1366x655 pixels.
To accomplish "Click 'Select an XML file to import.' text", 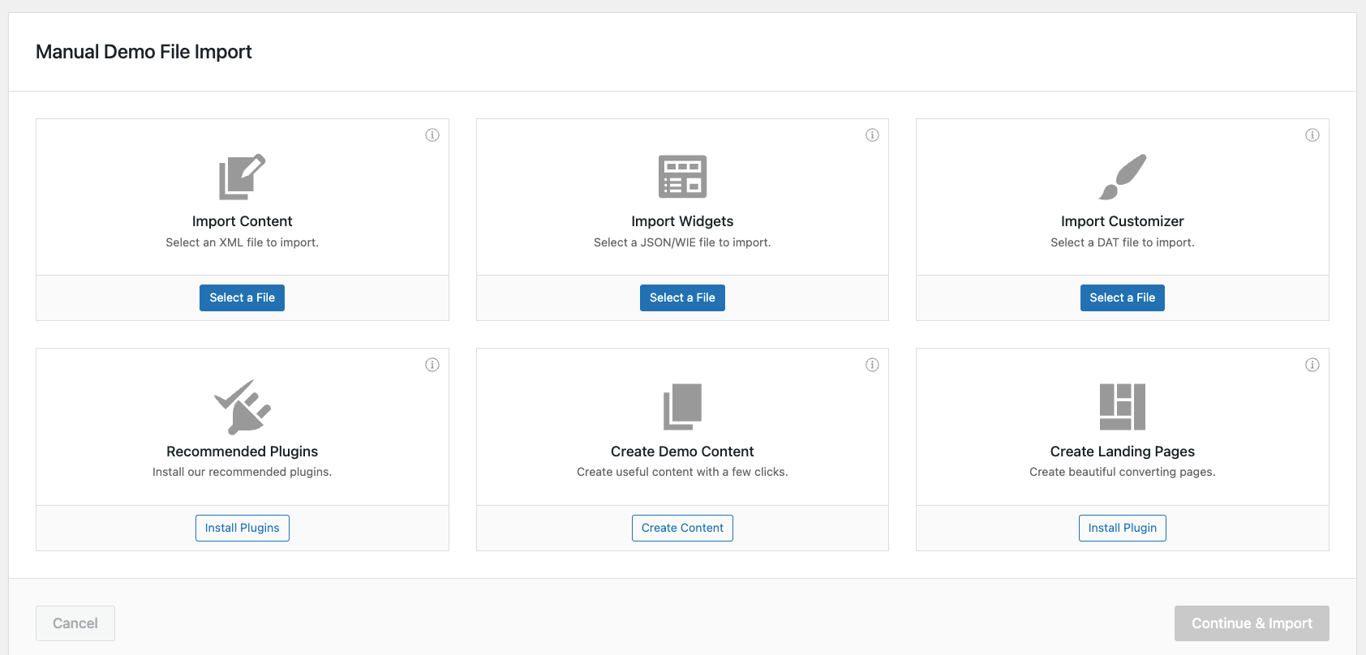I will 242,242.
